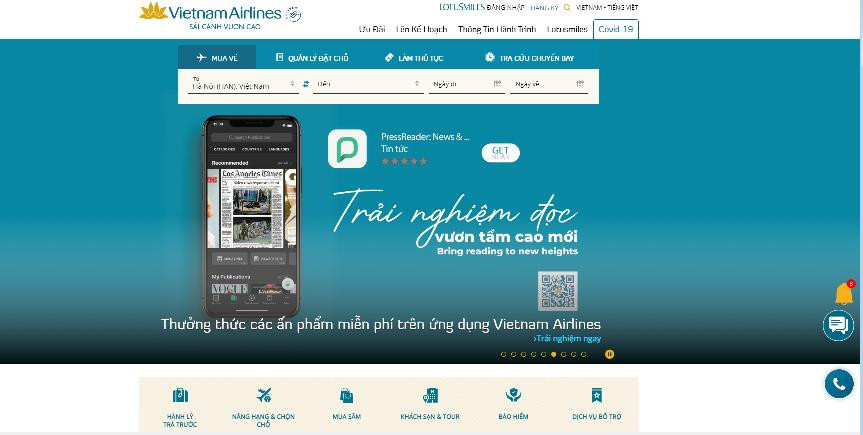863x435 pixels.
Task: Open the Ngày đi calendar icon
Action: (498, 84)
